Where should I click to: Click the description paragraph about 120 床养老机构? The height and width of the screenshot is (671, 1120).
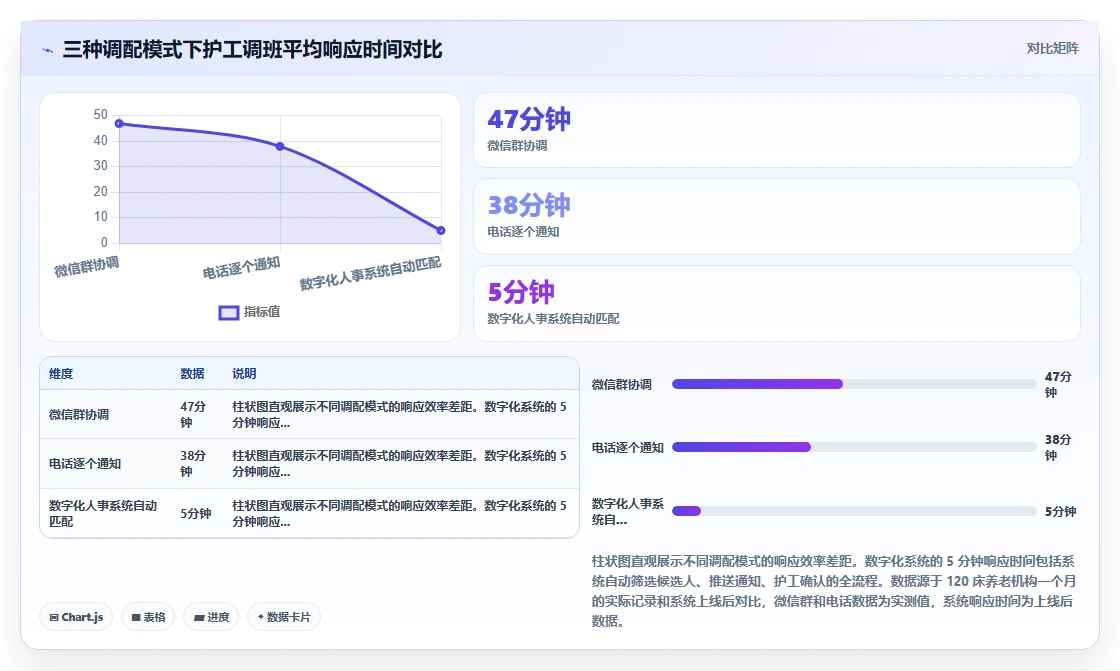pos(833,591)
